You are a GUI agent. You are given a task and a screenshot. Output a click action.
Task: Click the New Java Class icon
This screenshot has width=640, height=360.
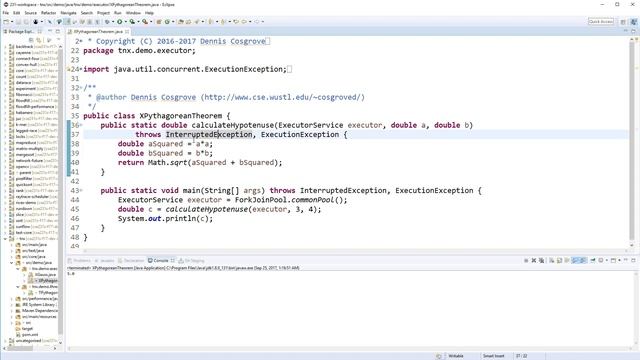[x=167, y=22]
